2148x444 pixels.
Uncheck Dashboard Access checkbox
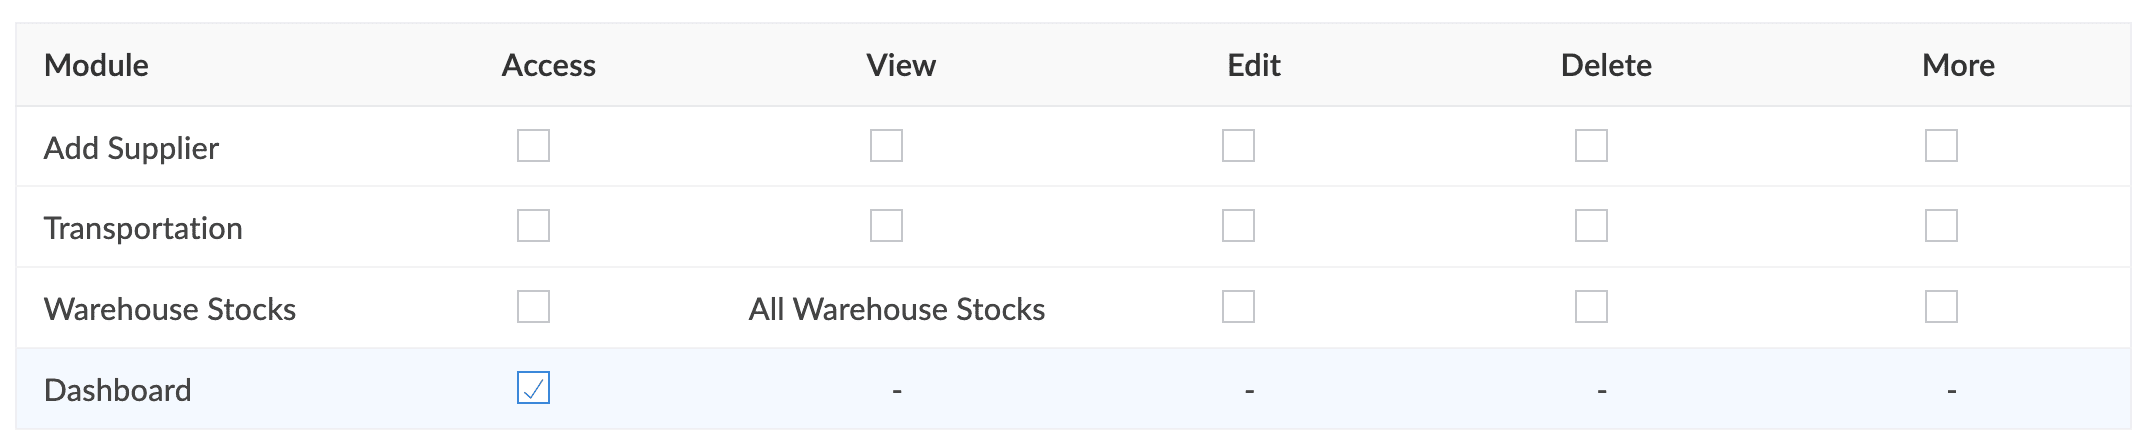[x=533, y=388]
